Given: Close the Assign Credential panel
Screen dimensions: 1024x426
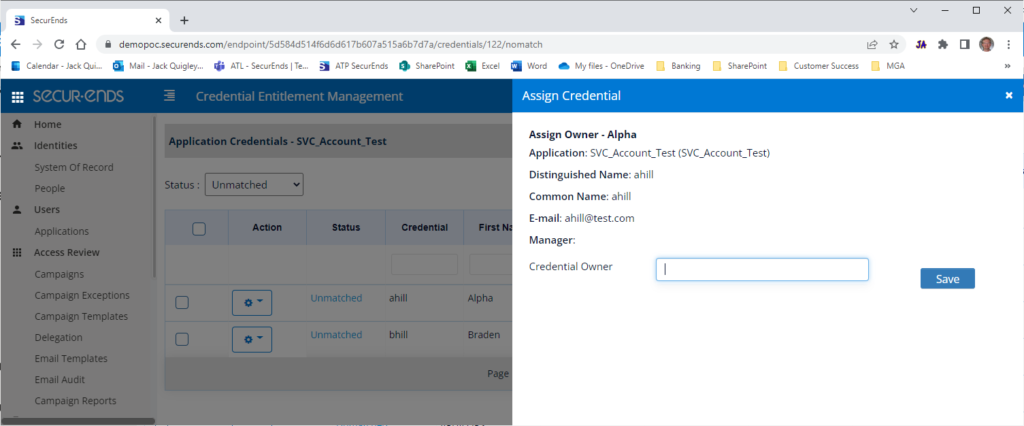Looking at the screenshot, I should [1009, 95].
